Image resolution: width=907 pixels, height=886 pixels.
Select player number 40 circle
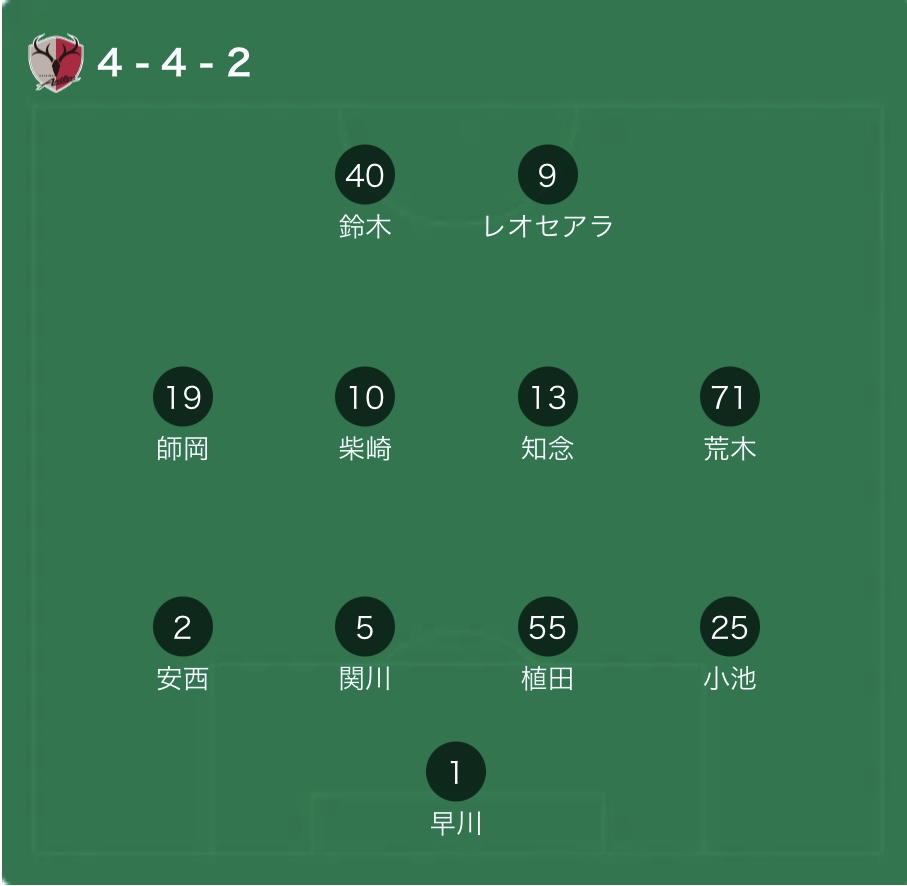click(x=365, y=174)
